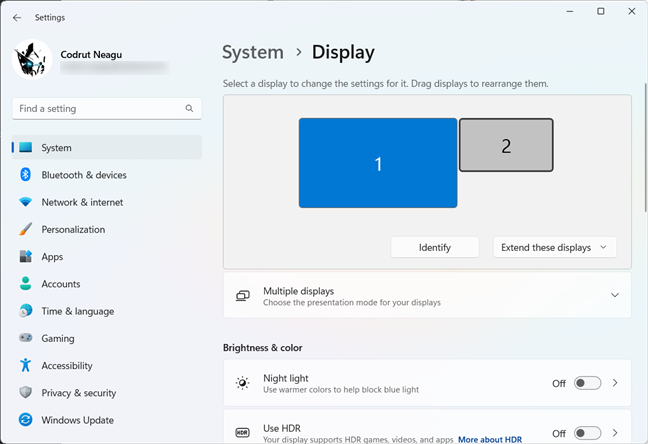Close the Settings window
This screenshot has width=648, height=444.
pos(631,11)
